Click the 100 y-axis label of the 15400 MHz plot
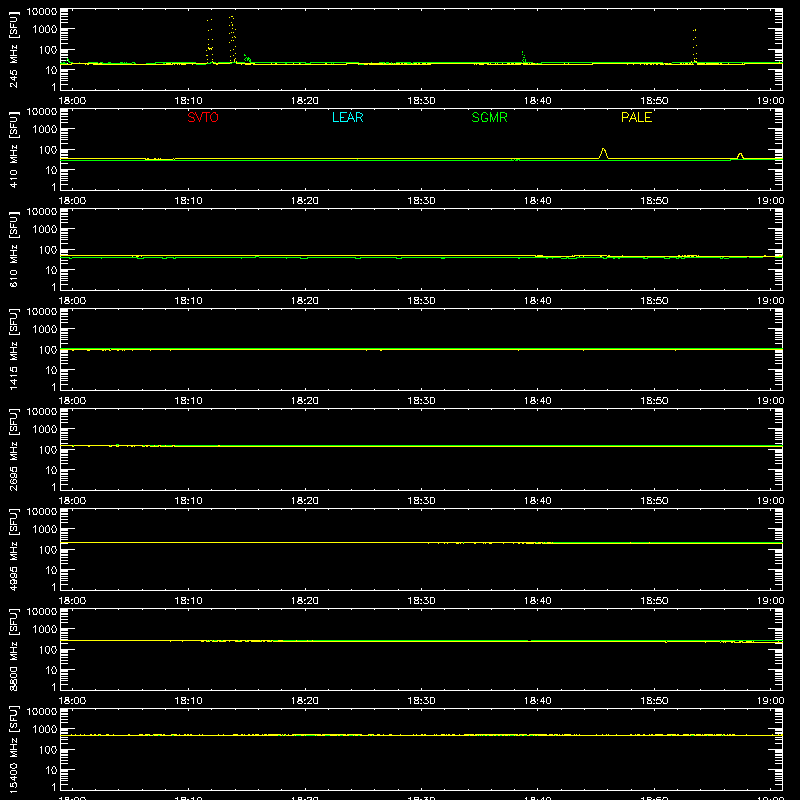800x800 pixels. tap(48, 750)
